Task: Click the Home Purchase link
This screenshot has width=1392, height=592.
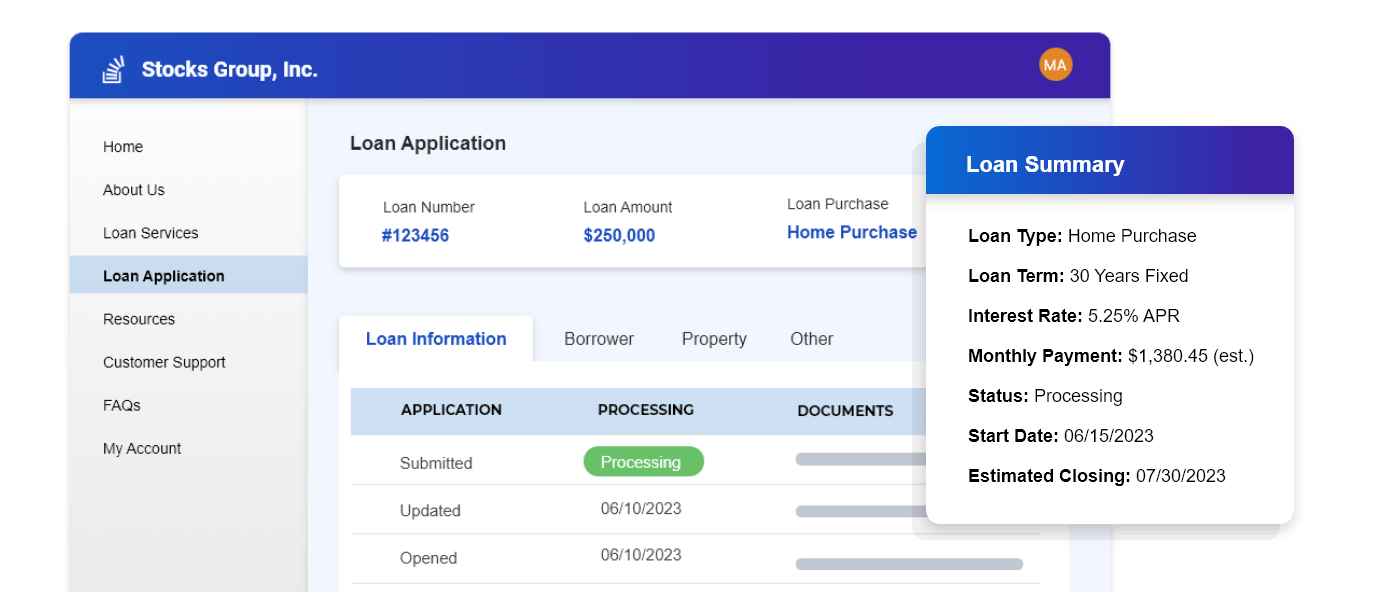Action: pos(852,232)
